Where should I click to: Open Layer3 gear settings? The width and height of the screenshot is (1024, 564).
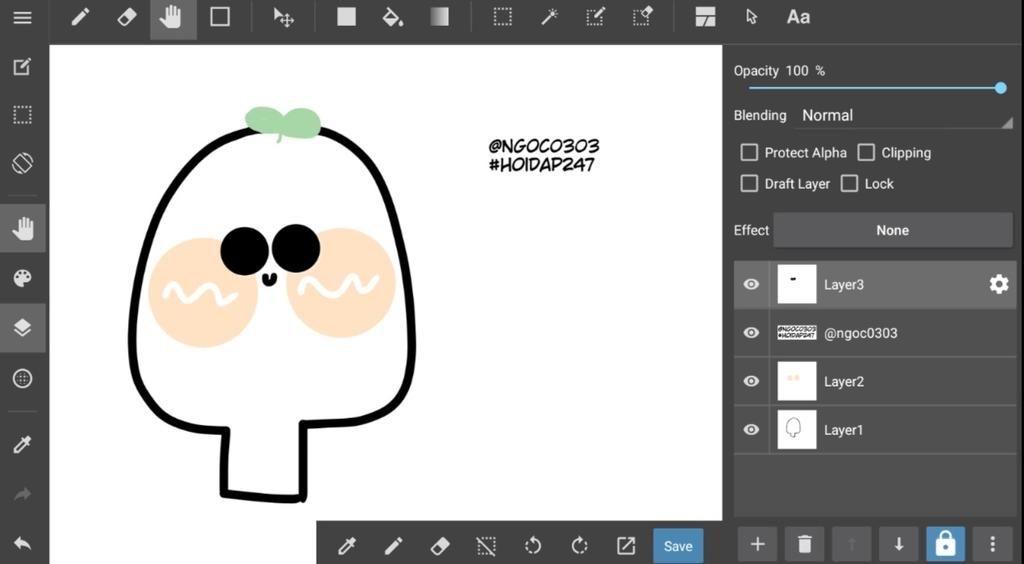pos(999,284)
